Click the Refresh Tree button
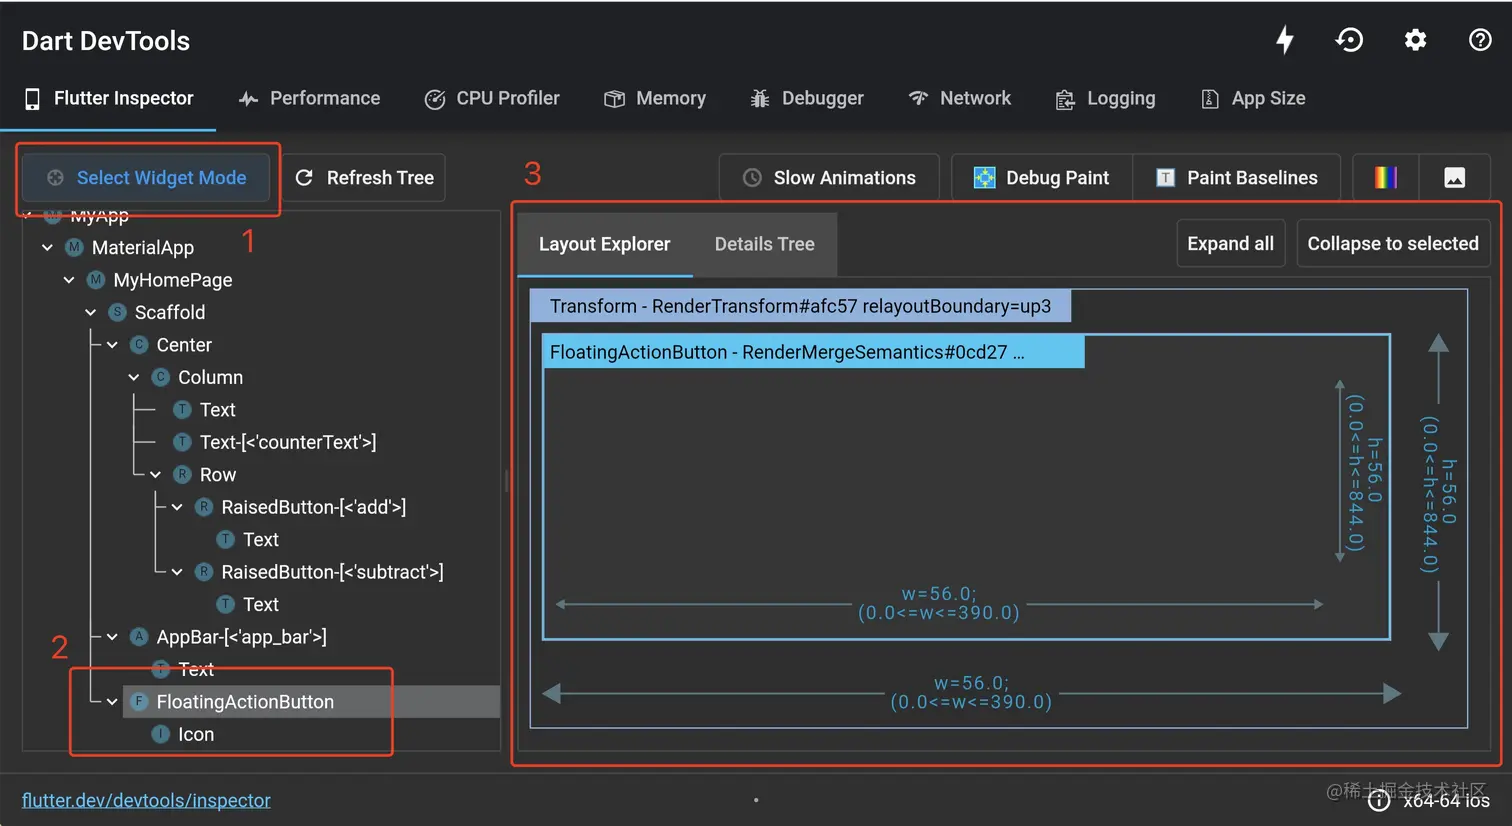This screenshot has width=1512, height=826. coord(365,178)
